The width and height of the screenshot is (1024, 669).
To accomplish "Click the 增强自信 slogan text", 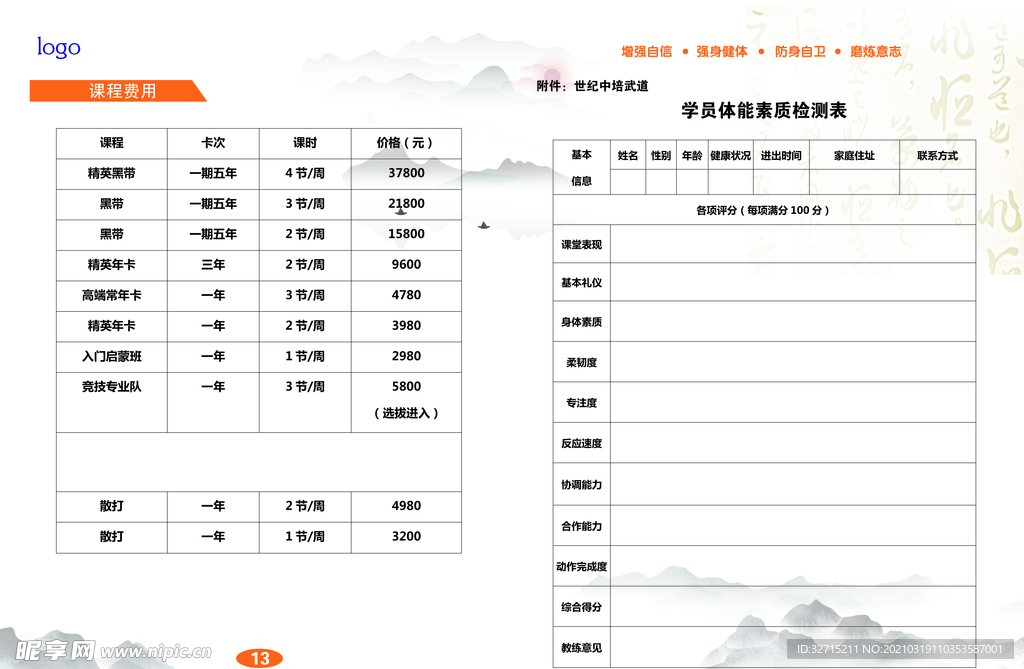I will point(646,51).
